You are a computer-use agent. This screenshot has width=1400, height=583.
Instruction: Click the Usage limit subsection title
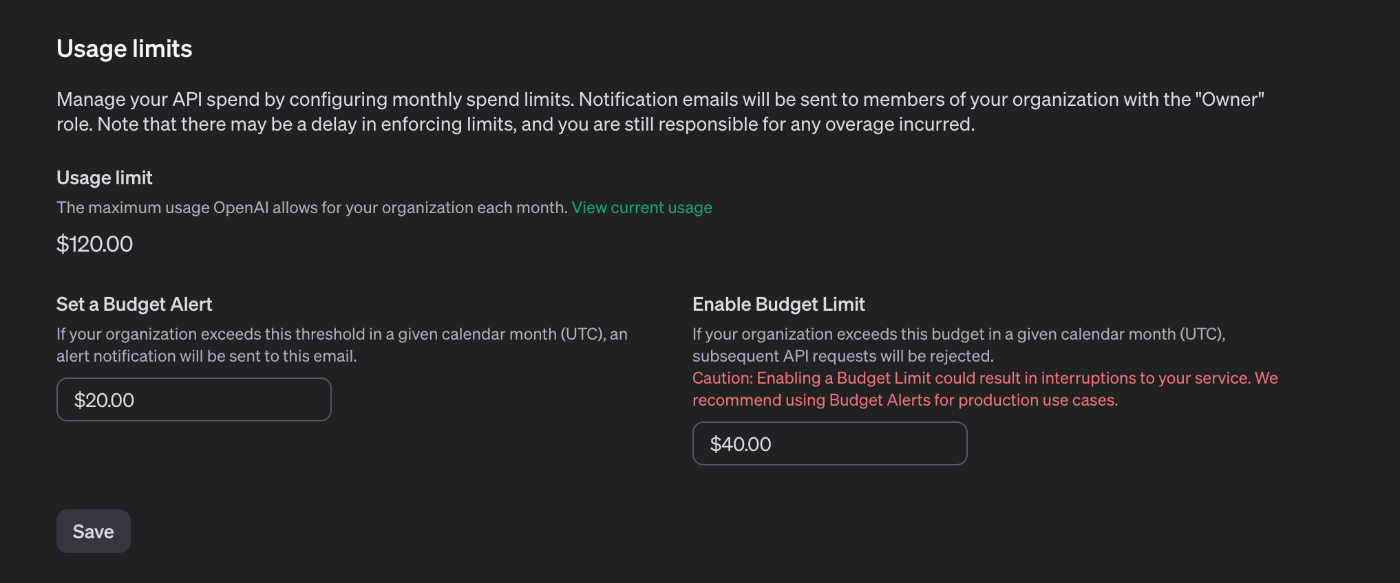pyautogui.click(x=104, y=178)
